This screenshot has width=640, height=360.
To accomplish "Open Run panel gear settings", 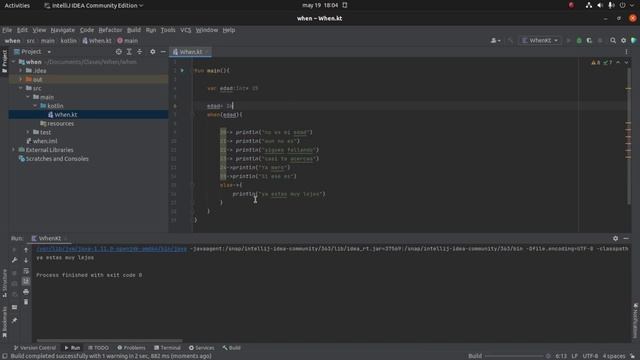I will 615,238.
